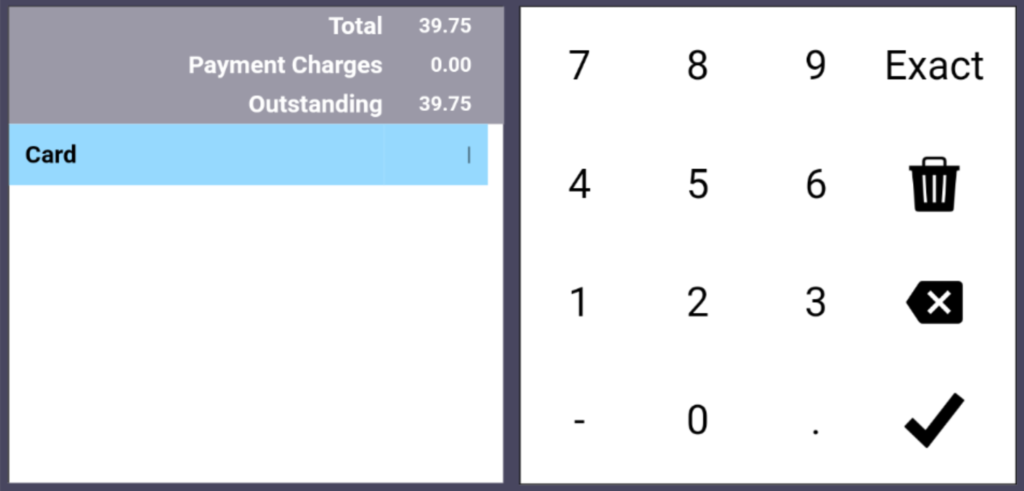Click the Card amount input field
1024x491 pixels.
436,155
